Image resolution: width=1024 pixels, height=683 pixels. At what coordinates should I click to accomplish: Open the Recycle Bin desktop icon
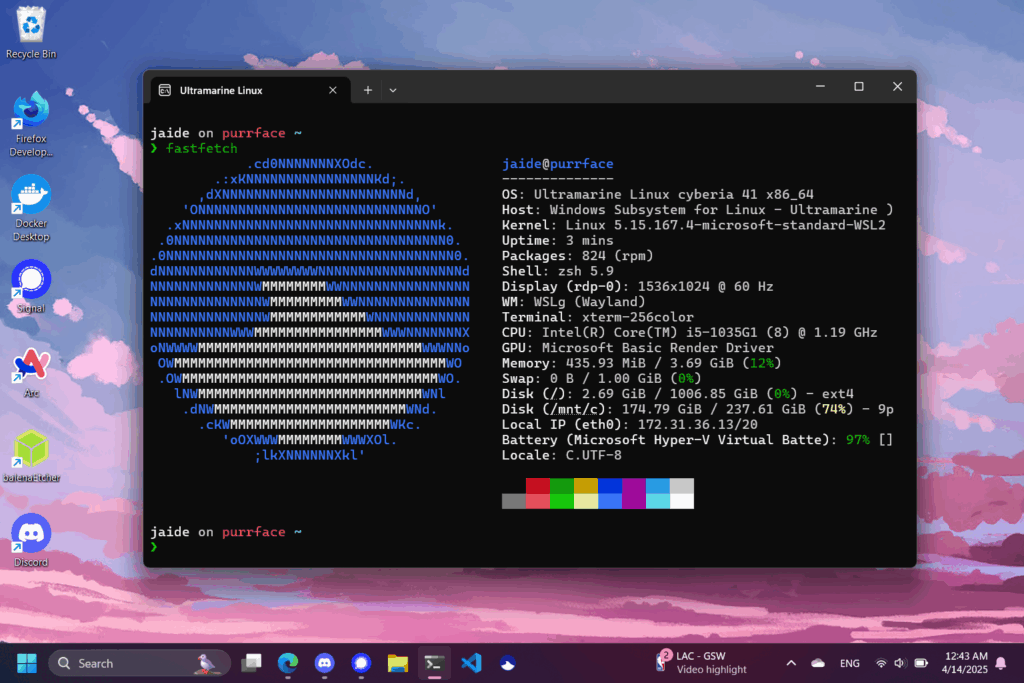(31, 33)
